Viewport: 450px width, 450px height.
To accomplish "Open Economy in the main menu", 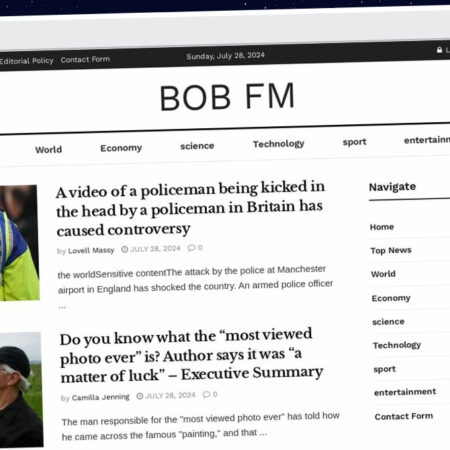I will pyautogui.click(x=121, y=148).
